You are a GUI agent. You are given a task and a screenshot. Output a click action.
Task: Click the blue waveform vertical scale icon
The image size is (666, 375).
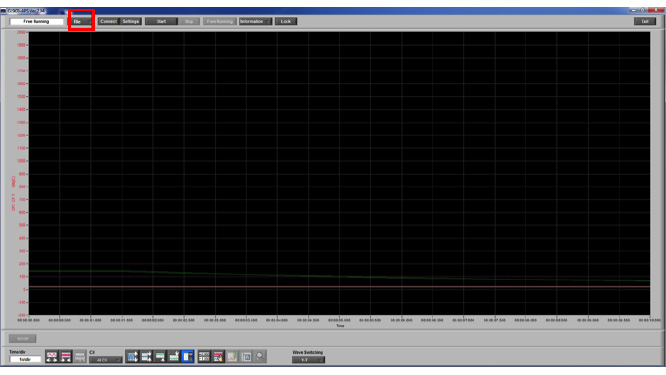pyautogui.click(x=133, y=357)
